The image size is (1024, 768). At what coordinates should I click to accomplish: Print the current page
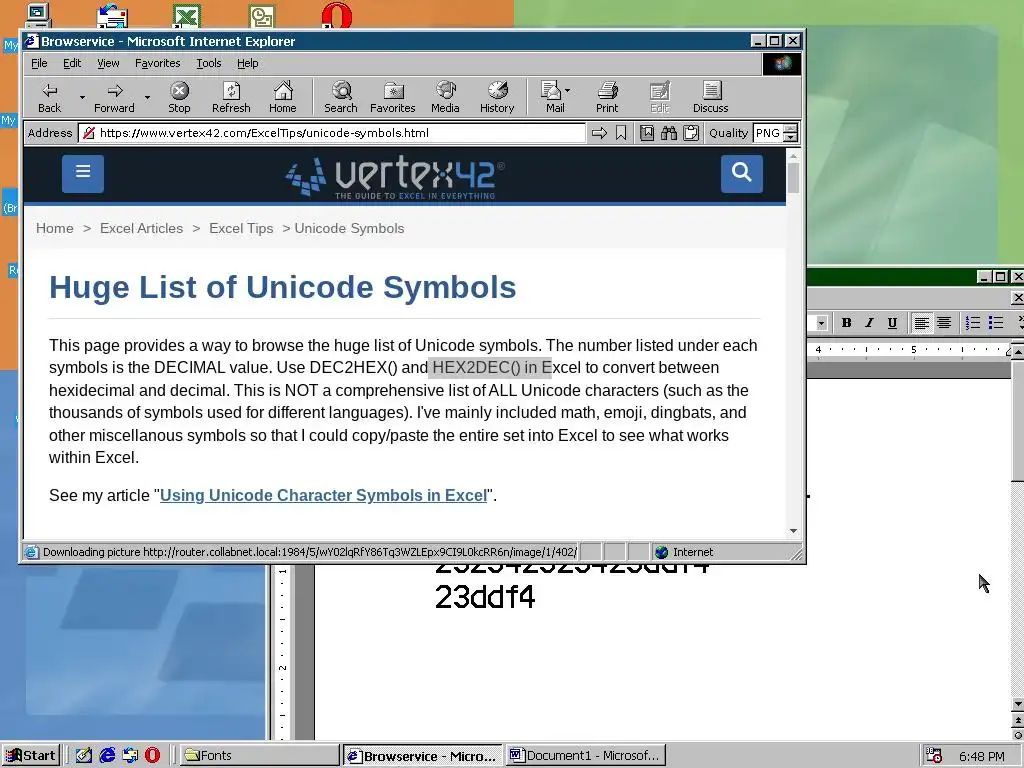pos(607,97)
